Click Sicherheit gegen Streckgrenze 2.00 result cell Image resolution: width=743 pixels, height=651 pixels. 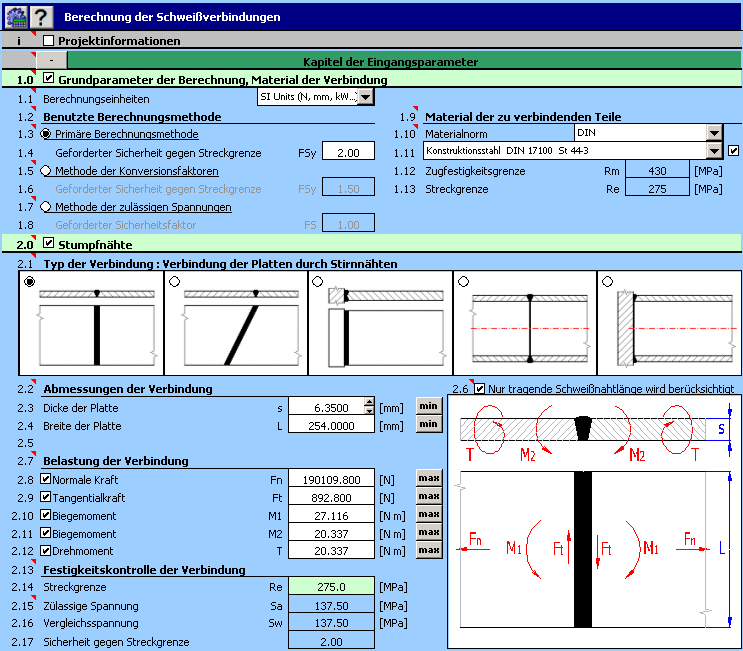point(331,641)
